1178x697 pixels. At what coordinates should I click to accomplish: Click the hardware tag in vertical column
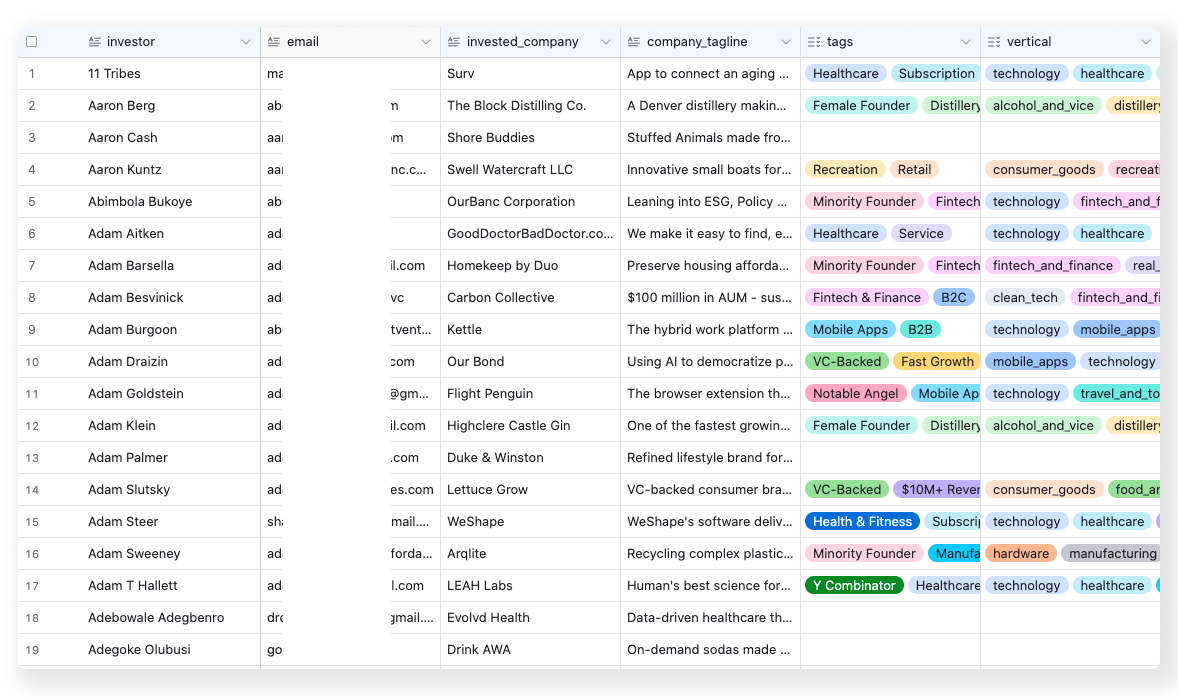(x=1021, y=554)
